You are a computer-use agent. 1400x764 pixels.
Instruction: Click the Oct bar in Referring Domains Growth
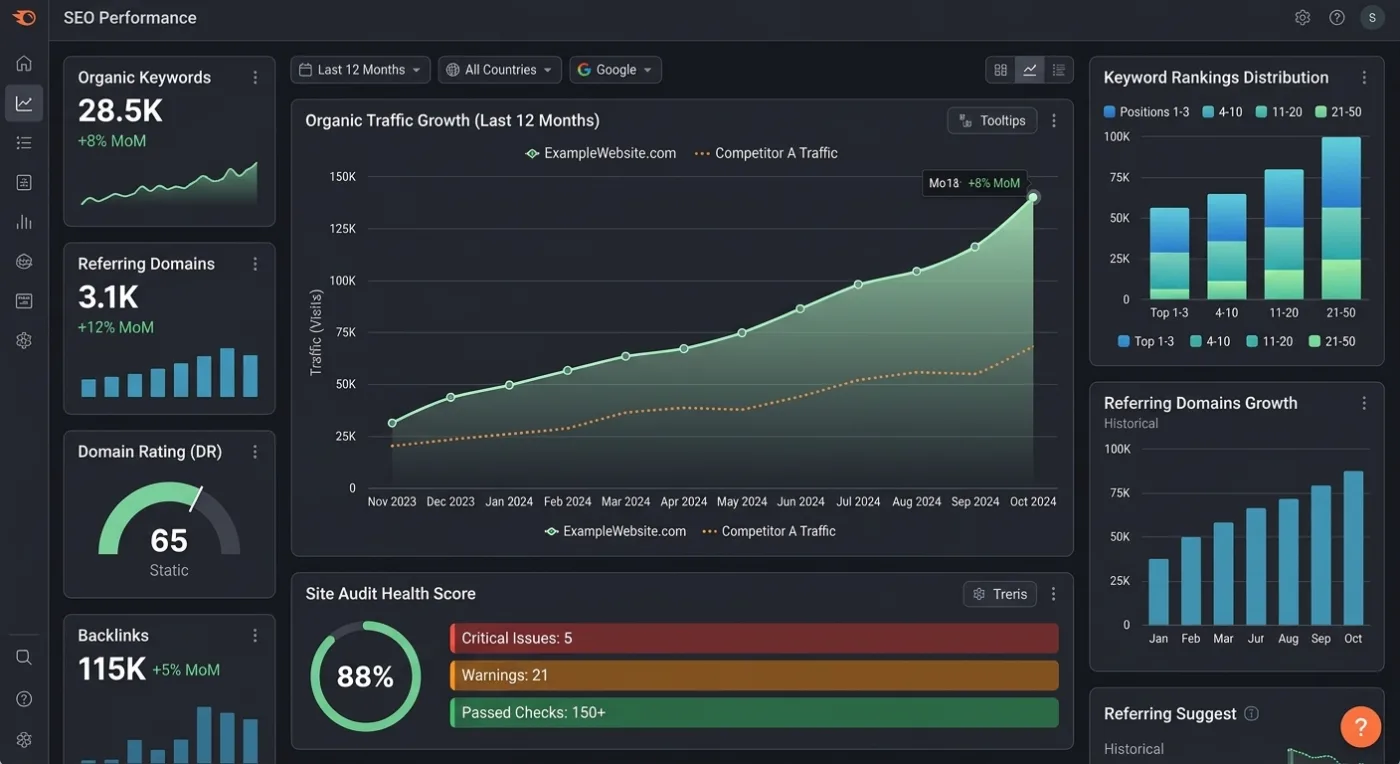click(1353, 548)
